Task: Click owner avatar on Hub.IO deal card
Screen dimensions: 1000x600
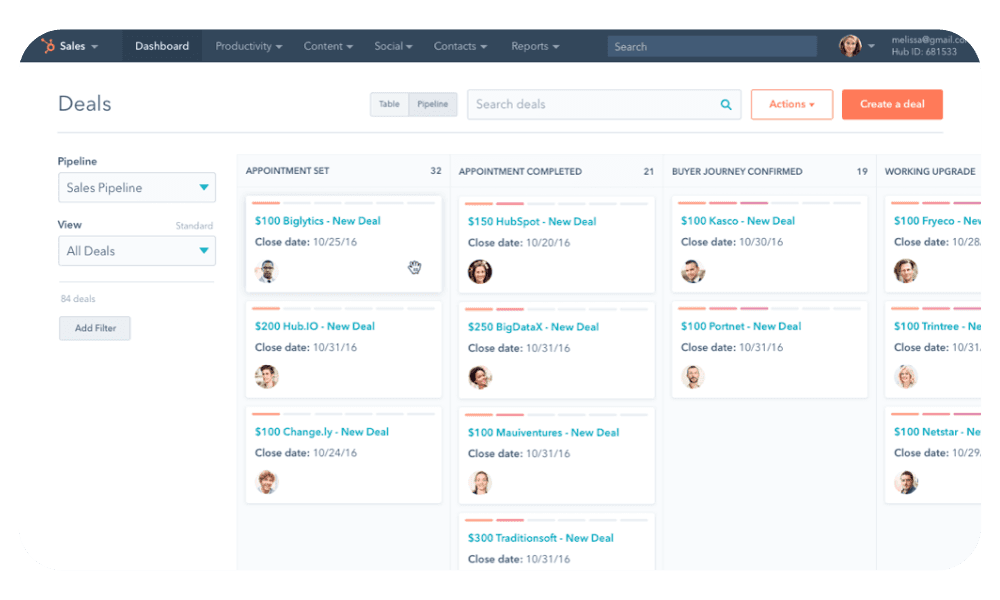Action: [267, 376]
